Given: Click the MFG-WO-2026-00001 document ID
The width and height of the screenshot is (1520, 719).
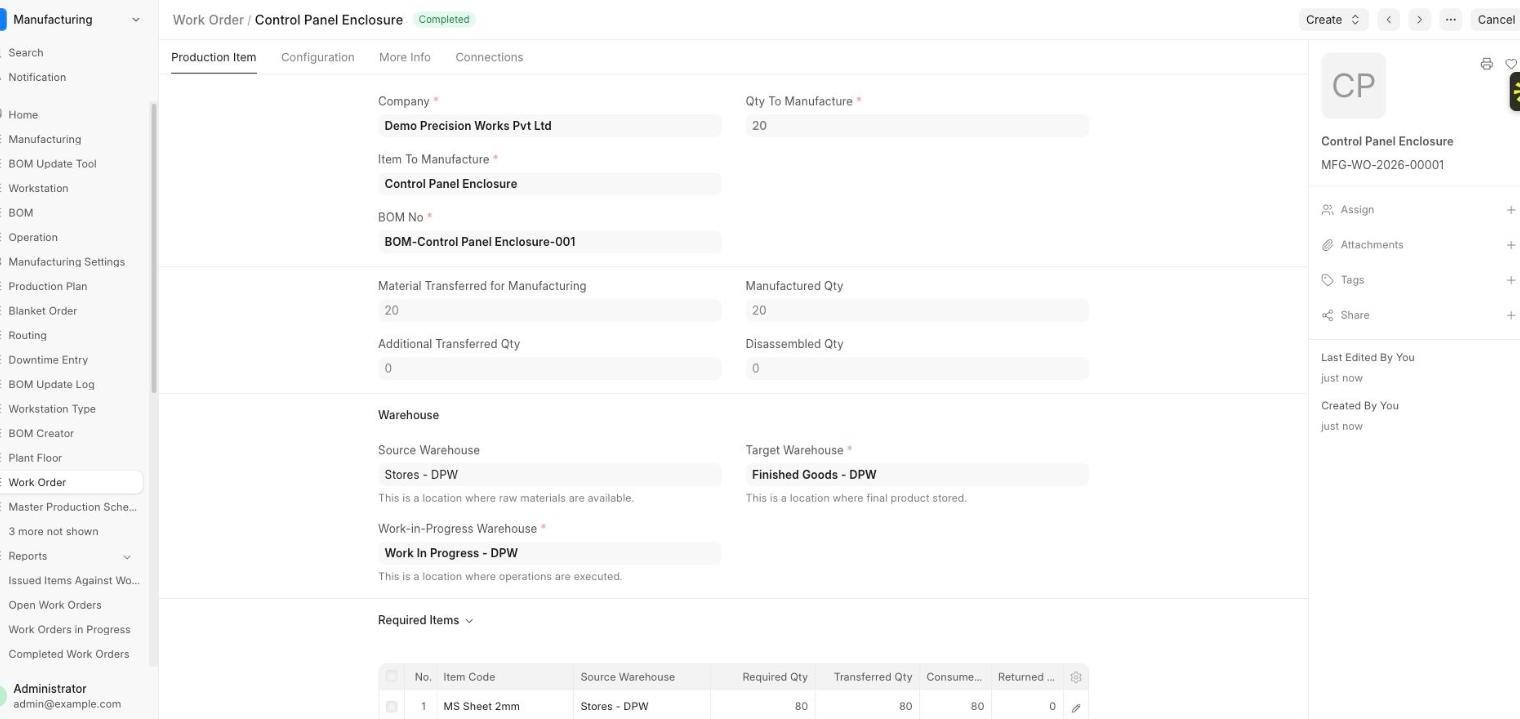Looking at the screenshot, I should pyautogui.click(x=1382, y=165).
